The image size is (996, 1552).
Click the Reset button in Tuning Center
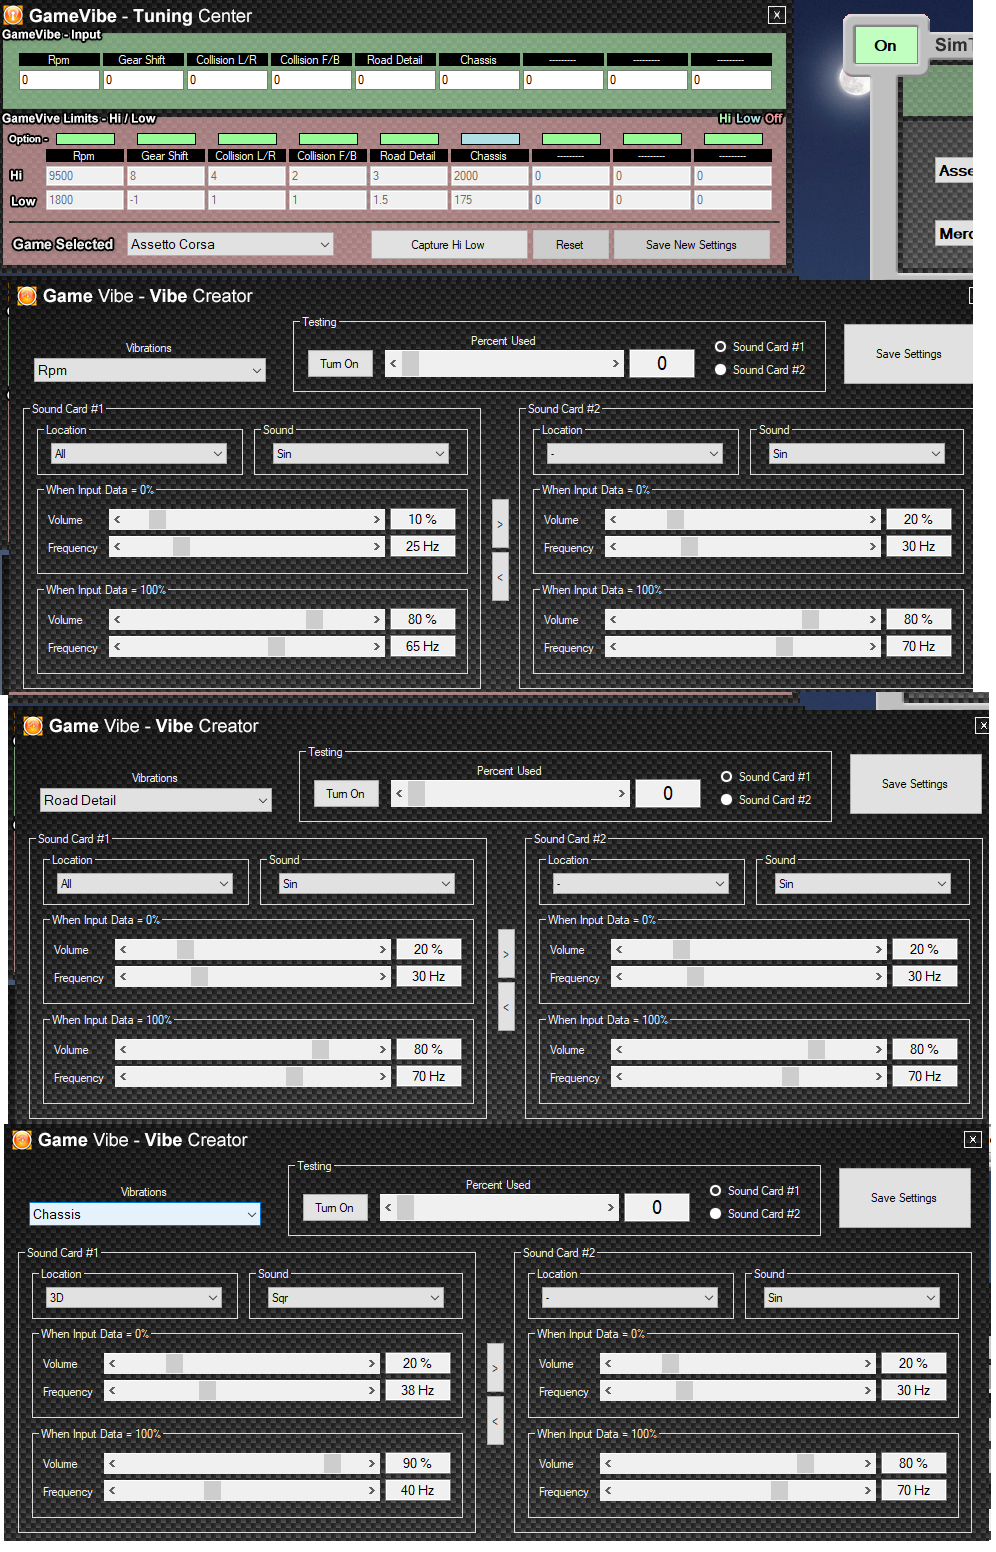(x=570, y=245)
